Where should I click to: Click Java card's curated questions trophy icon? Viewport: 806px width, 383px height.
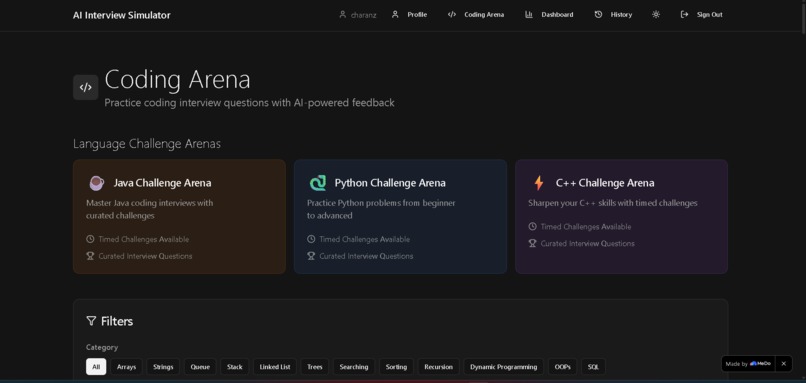click(x=90, y=256)
